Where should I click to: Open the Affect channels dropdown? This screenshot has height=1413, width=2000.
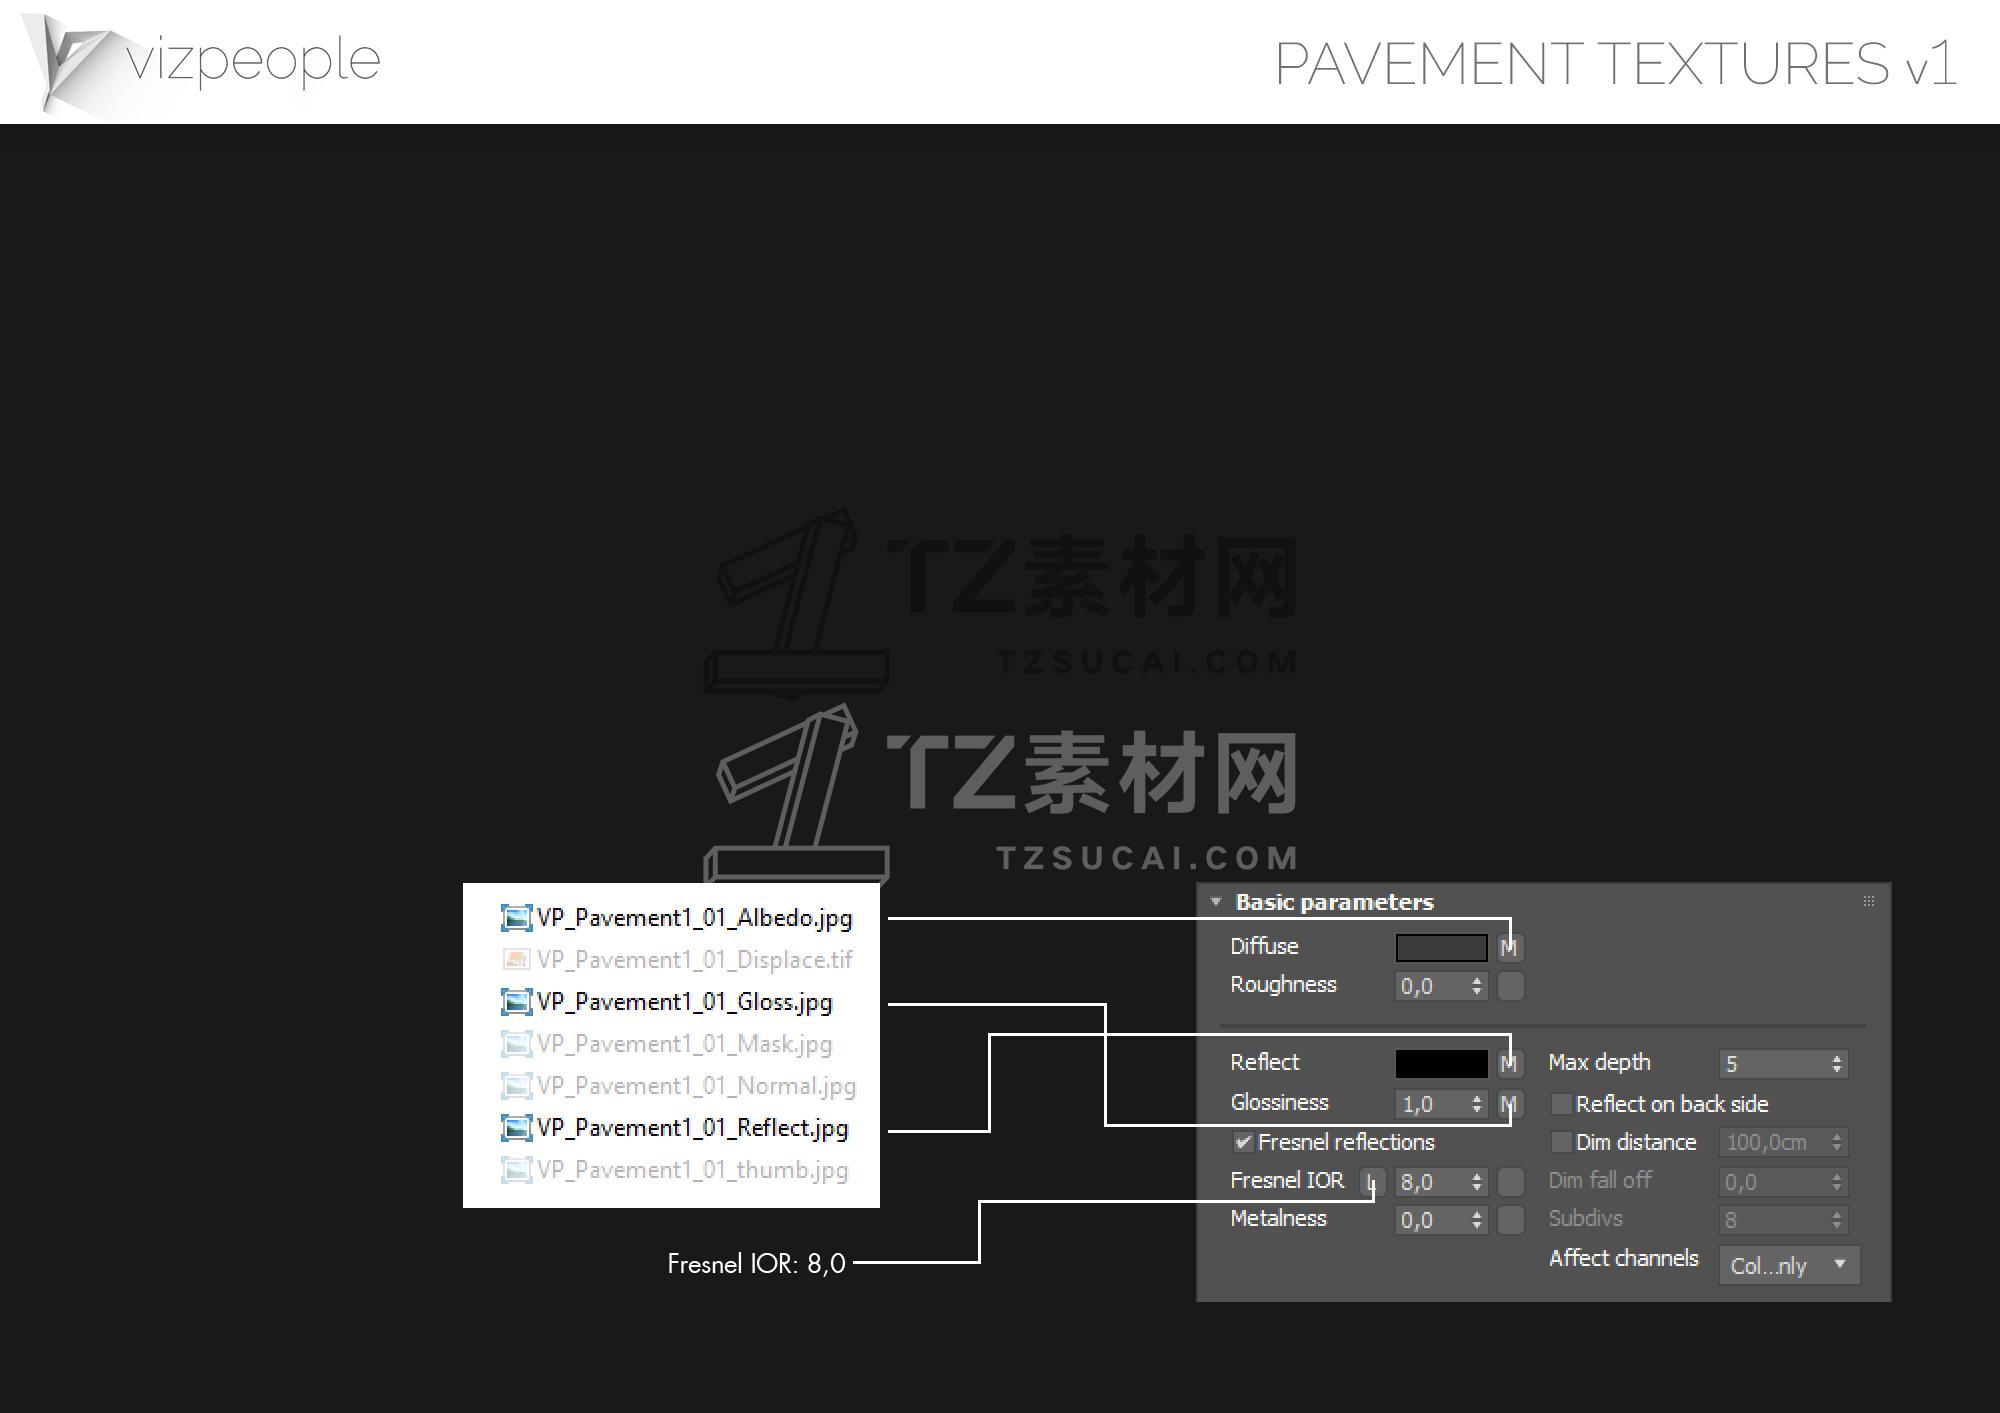[1789, 1265]
